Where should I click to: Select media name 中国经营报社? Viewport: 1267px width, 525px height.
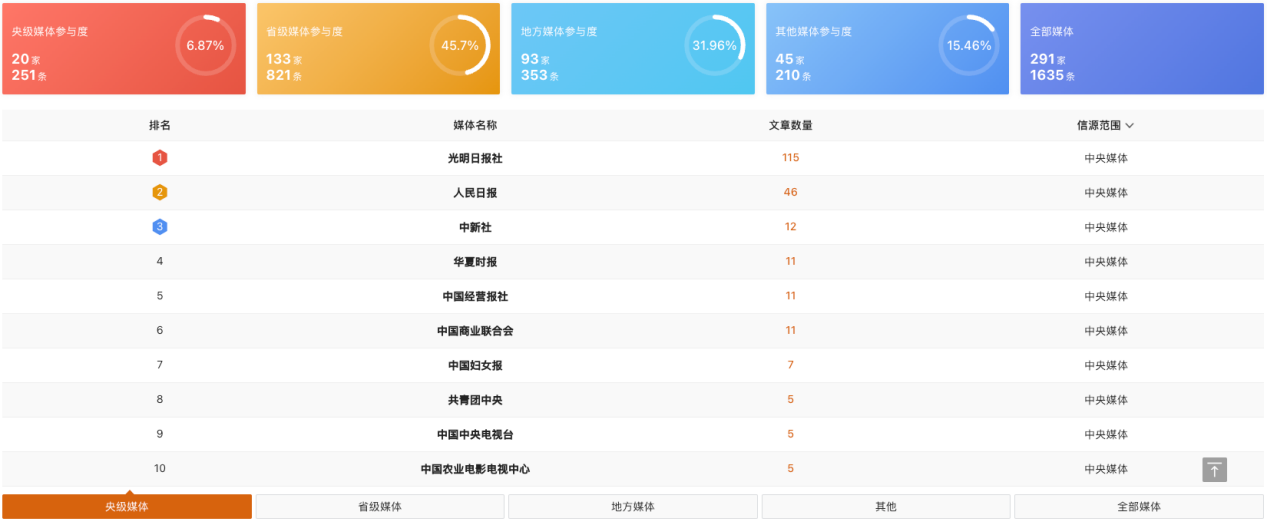coord(475,296)
